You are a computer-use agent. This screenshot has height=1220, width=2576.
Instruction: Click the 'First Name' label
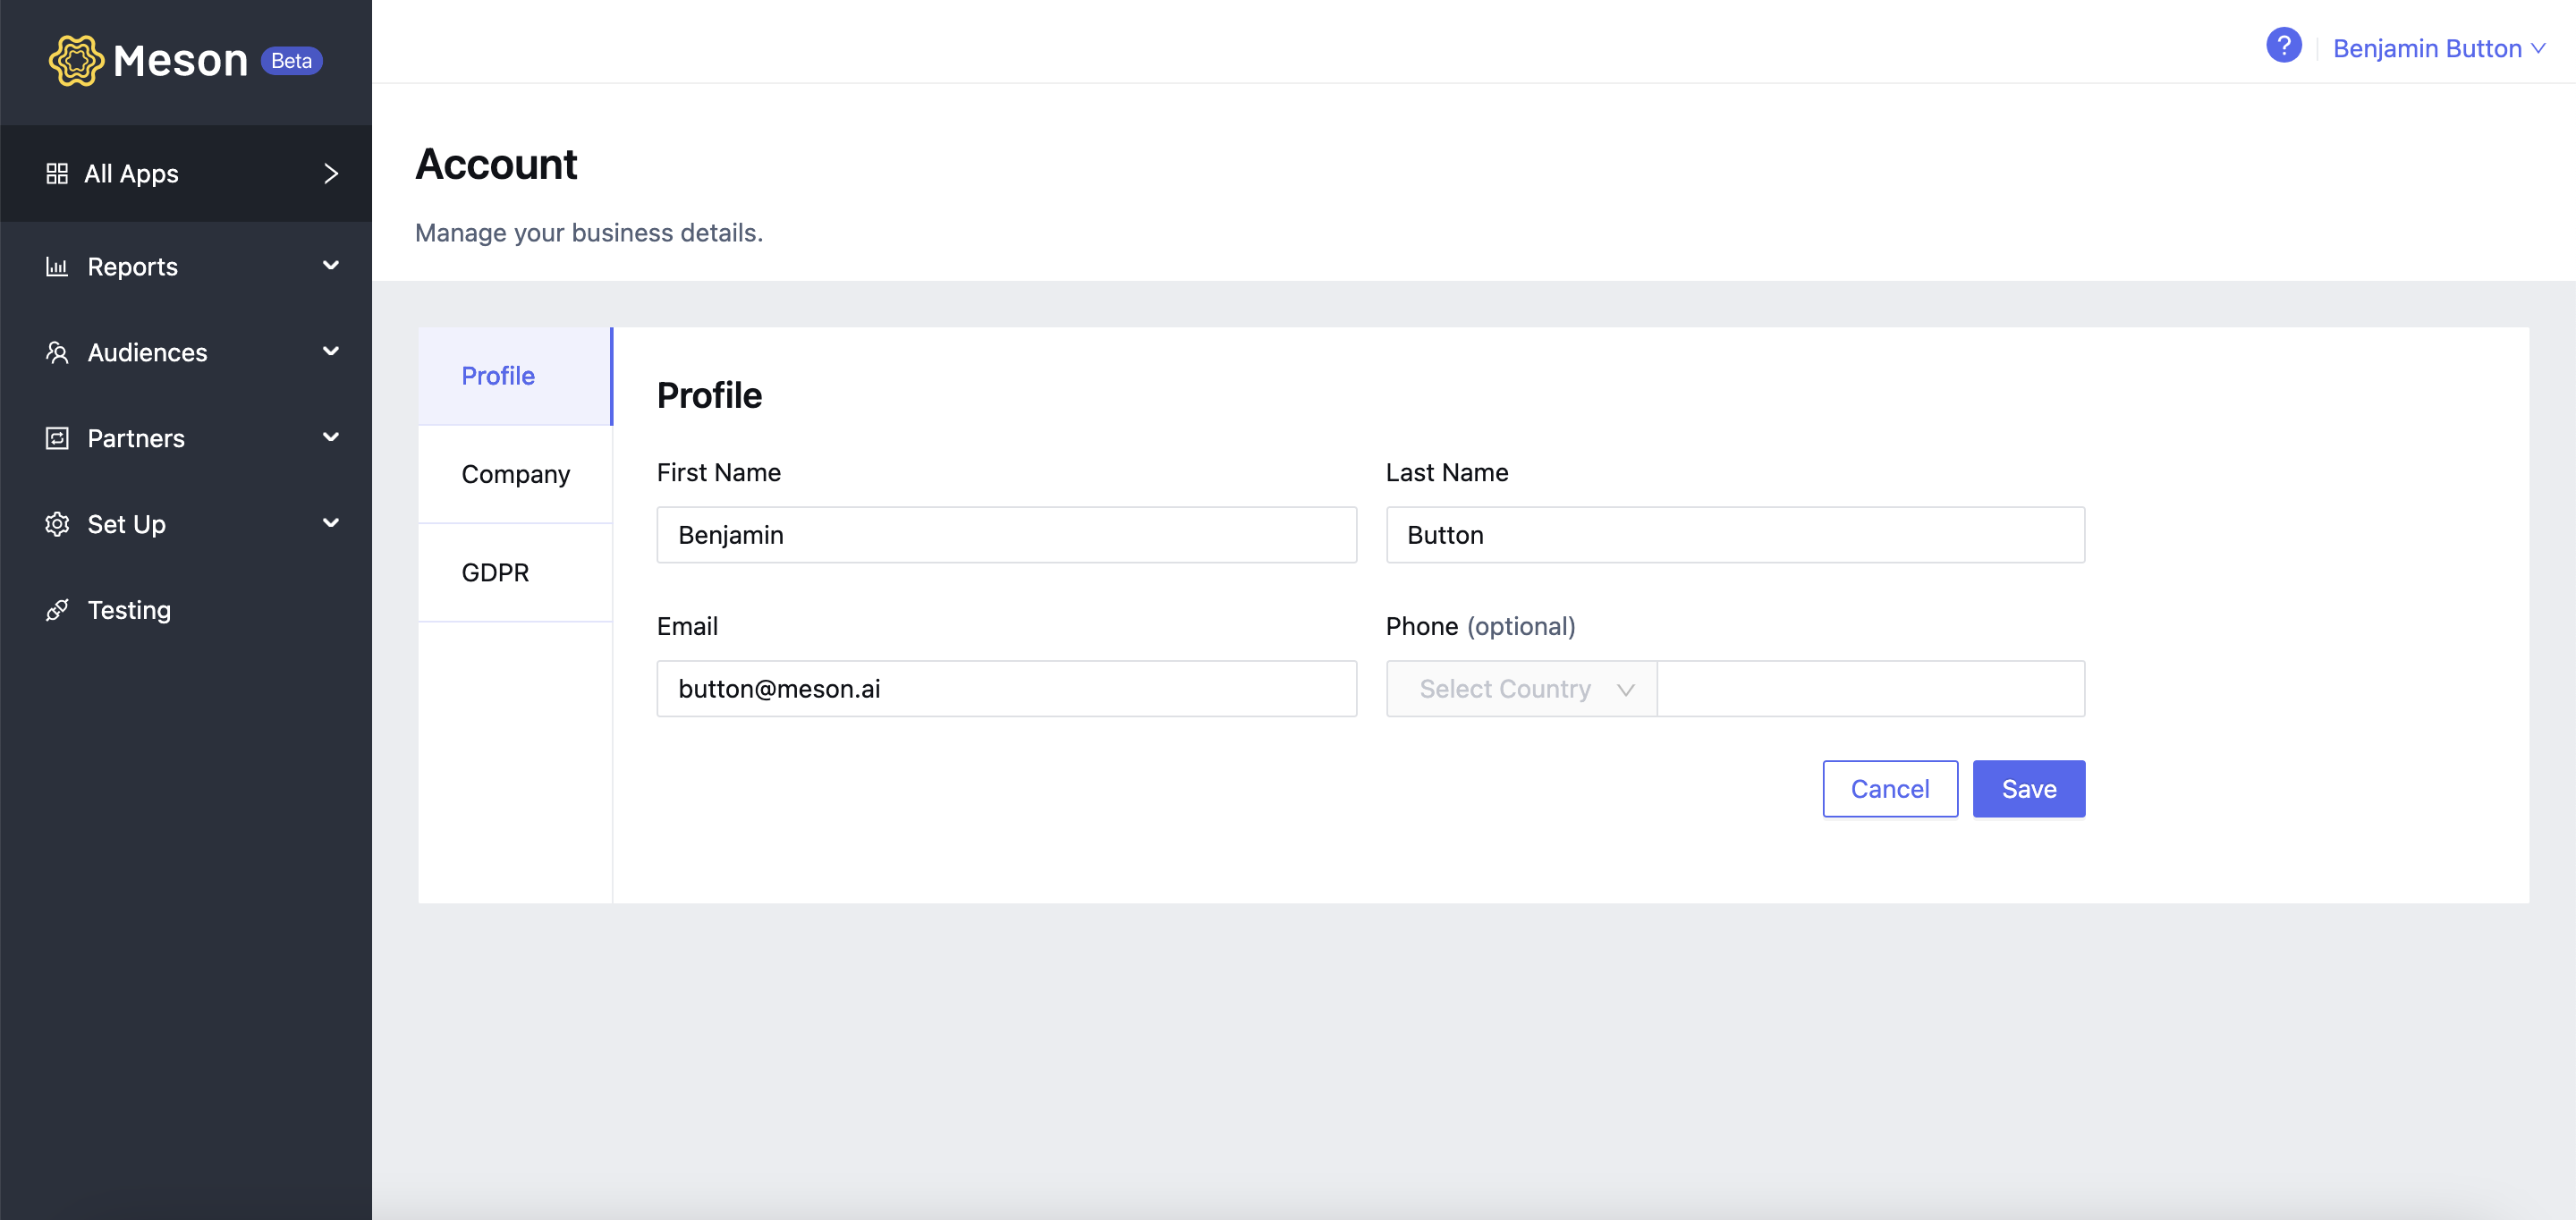(x=718, y=473)
